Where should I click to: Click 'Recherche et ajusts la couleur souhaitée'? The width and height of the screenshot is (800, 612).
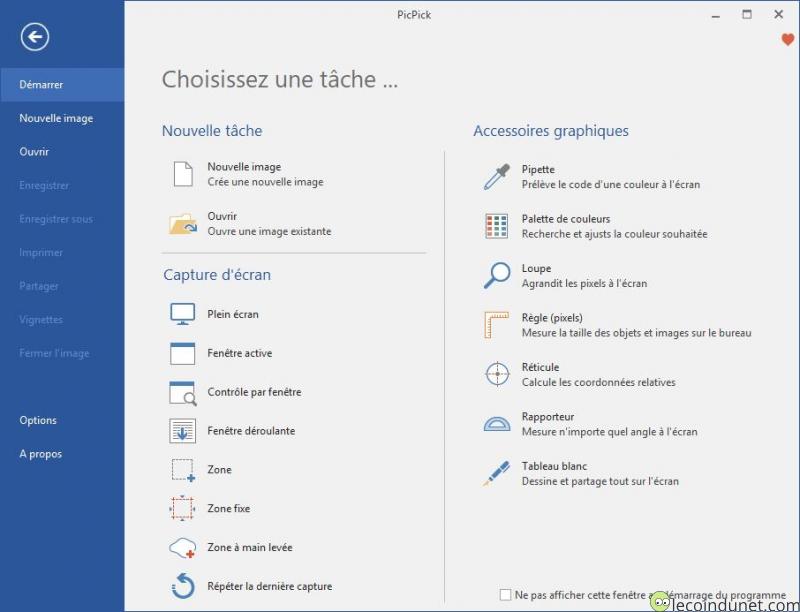(614, 234)
